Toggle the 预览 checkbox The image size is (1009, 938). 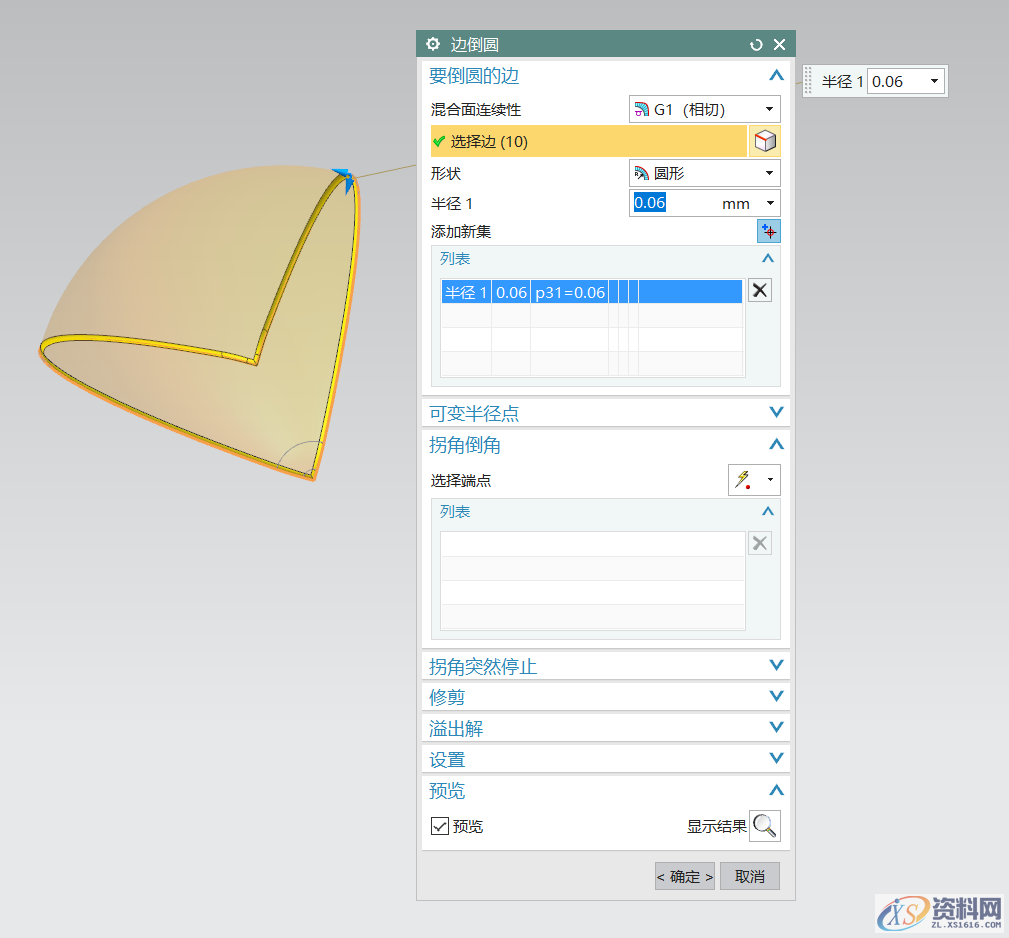tap(440, 826)
